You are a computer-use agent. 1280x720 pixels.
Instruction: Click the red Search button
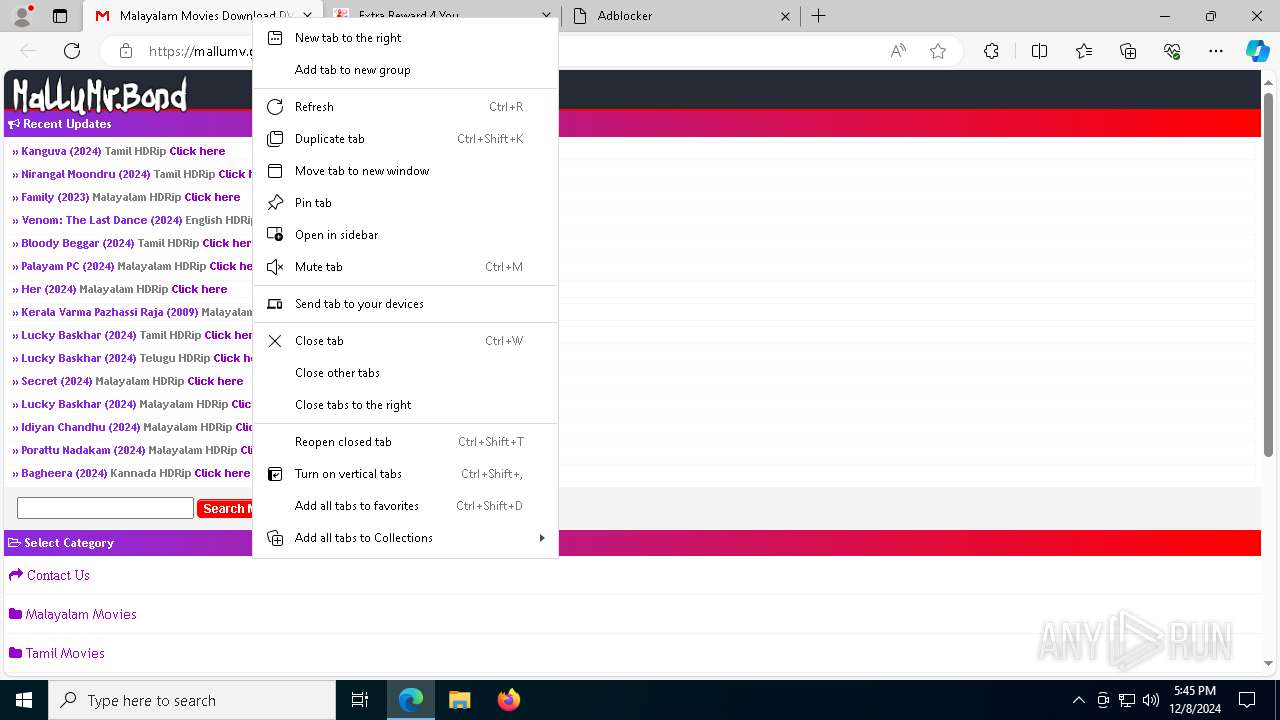[x=225, y=508]
